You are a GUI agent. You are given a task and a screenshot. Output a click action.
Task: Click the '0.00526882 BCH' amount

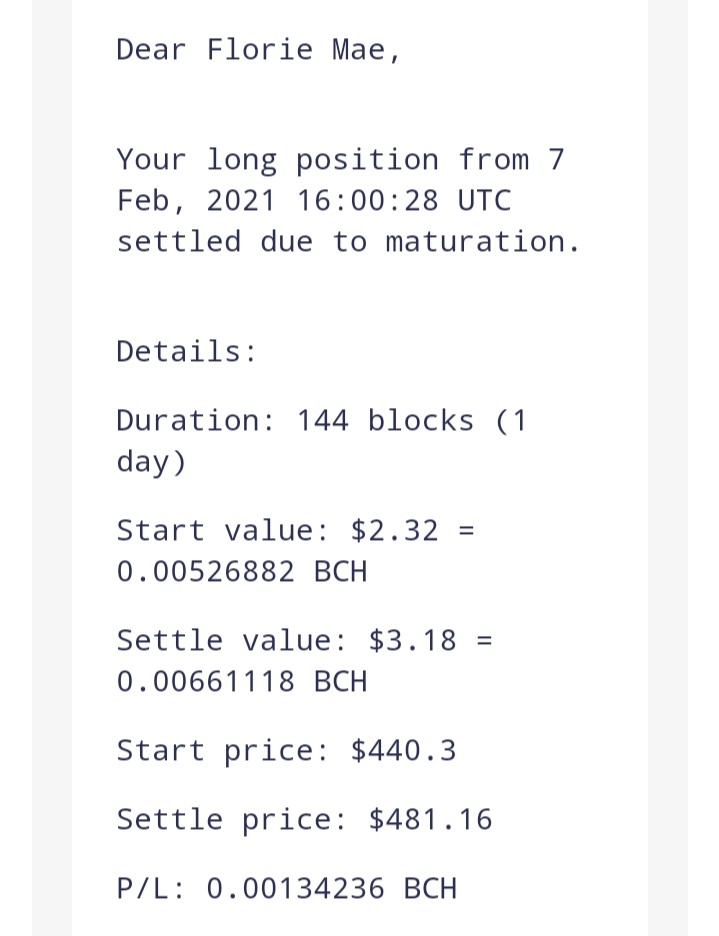coord(241,572)
